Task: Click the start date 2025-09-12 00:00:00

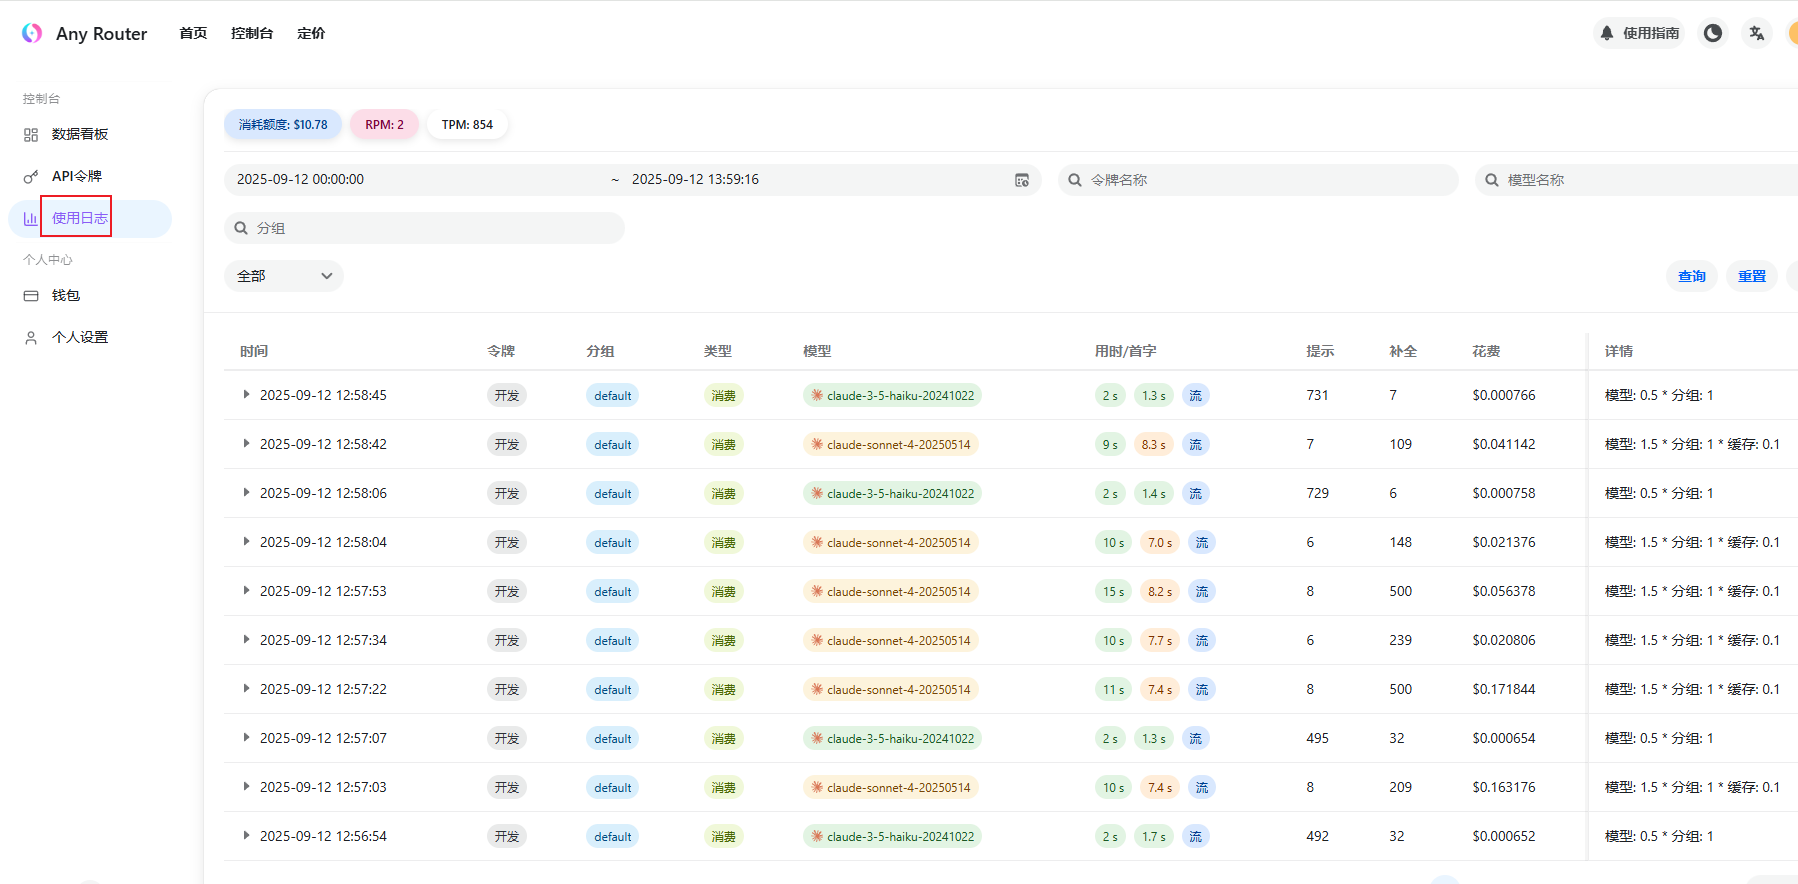Action: [x=300, y=180]
